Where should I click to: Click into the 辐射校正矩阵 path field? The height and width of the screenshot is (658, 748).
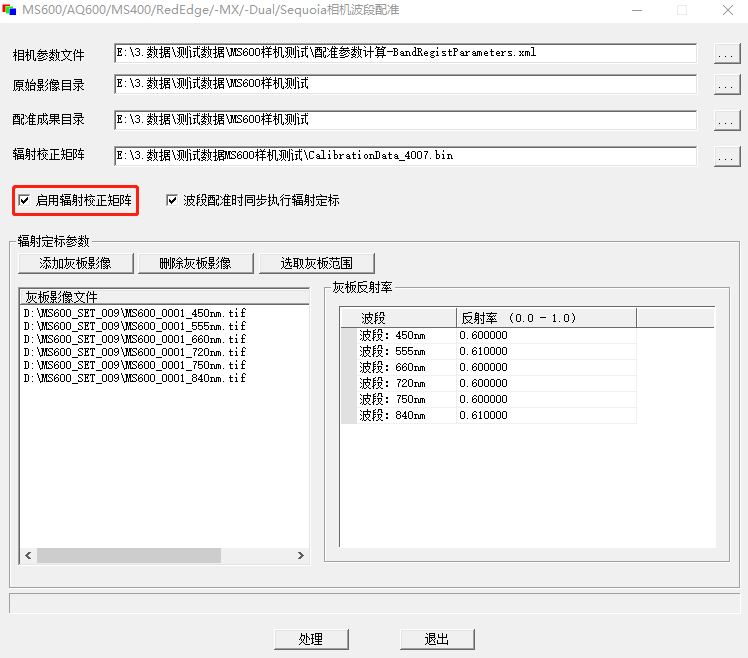point(405,156)
